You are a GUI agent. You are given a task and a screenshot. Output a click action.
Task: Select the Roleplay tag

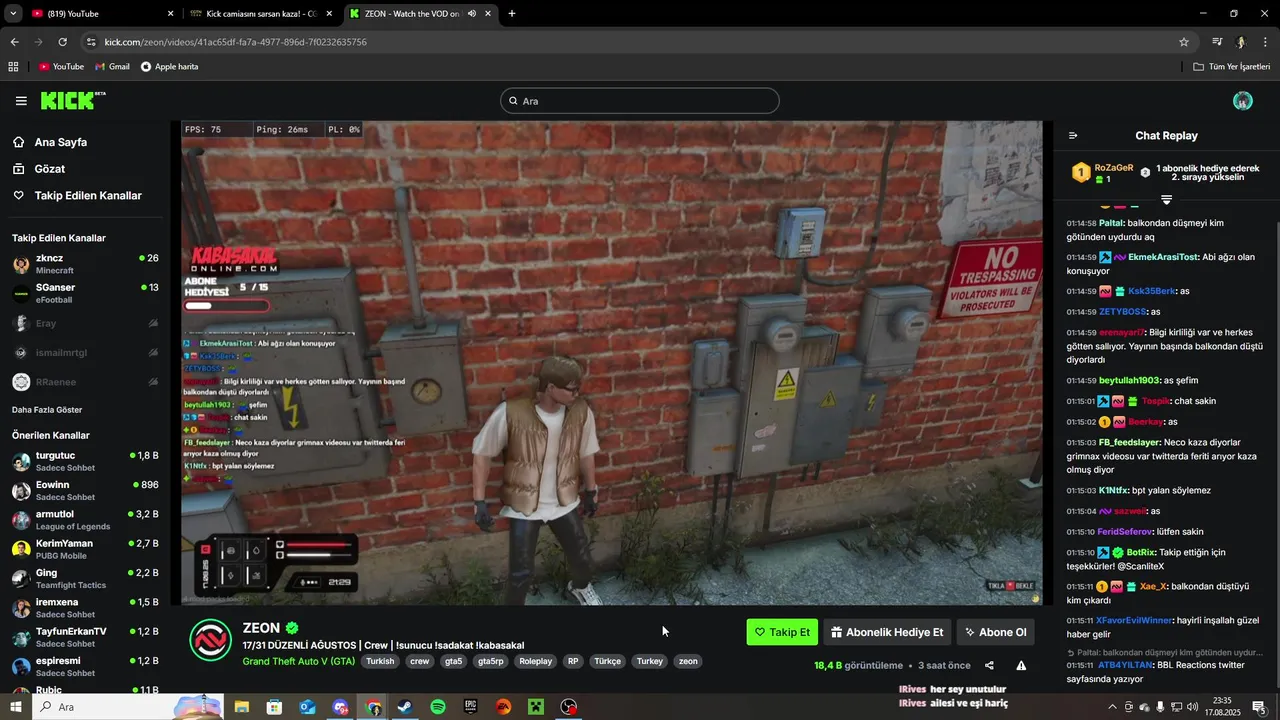536,661
